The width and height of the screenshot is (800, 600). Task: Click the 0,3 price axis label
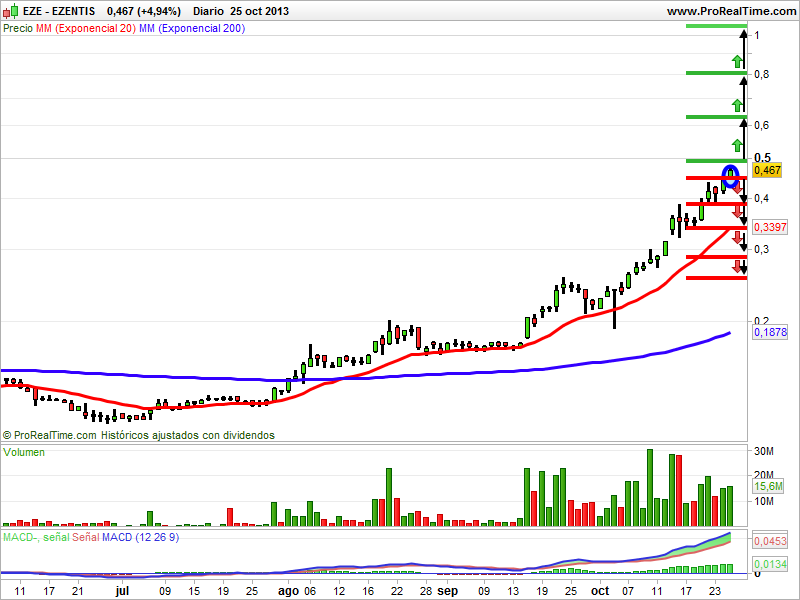pos(761,249)
